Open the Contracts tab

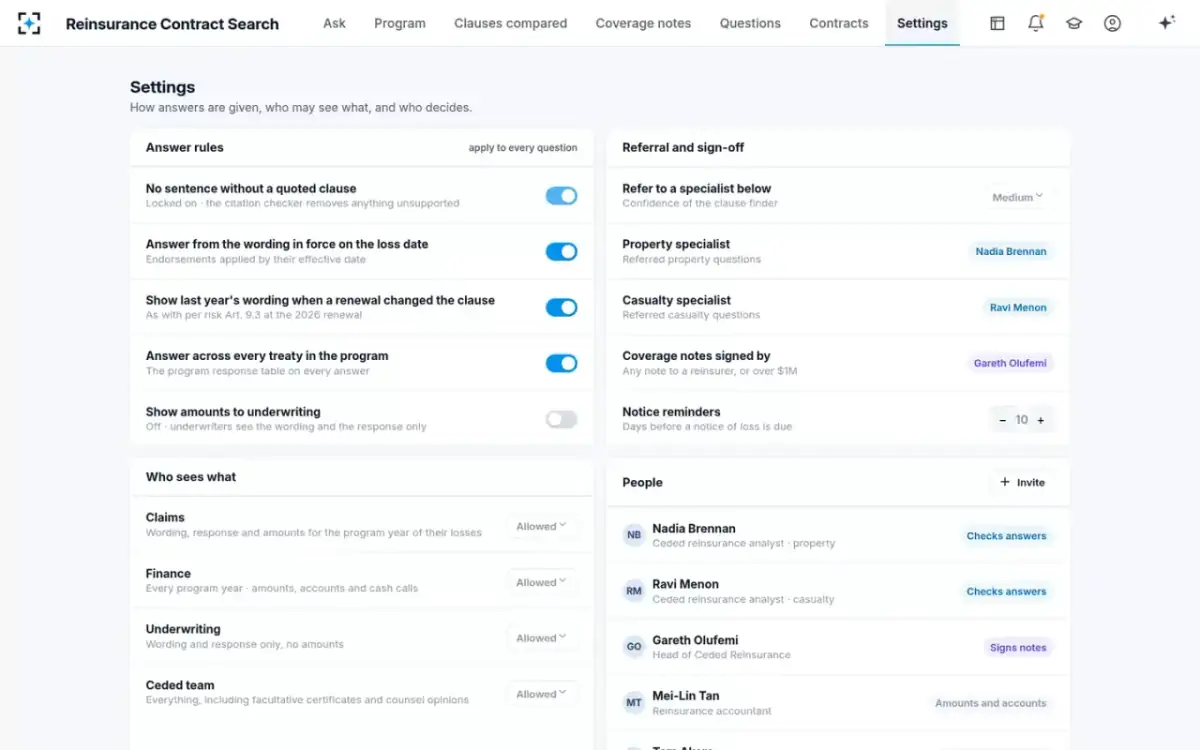[839, 23]
